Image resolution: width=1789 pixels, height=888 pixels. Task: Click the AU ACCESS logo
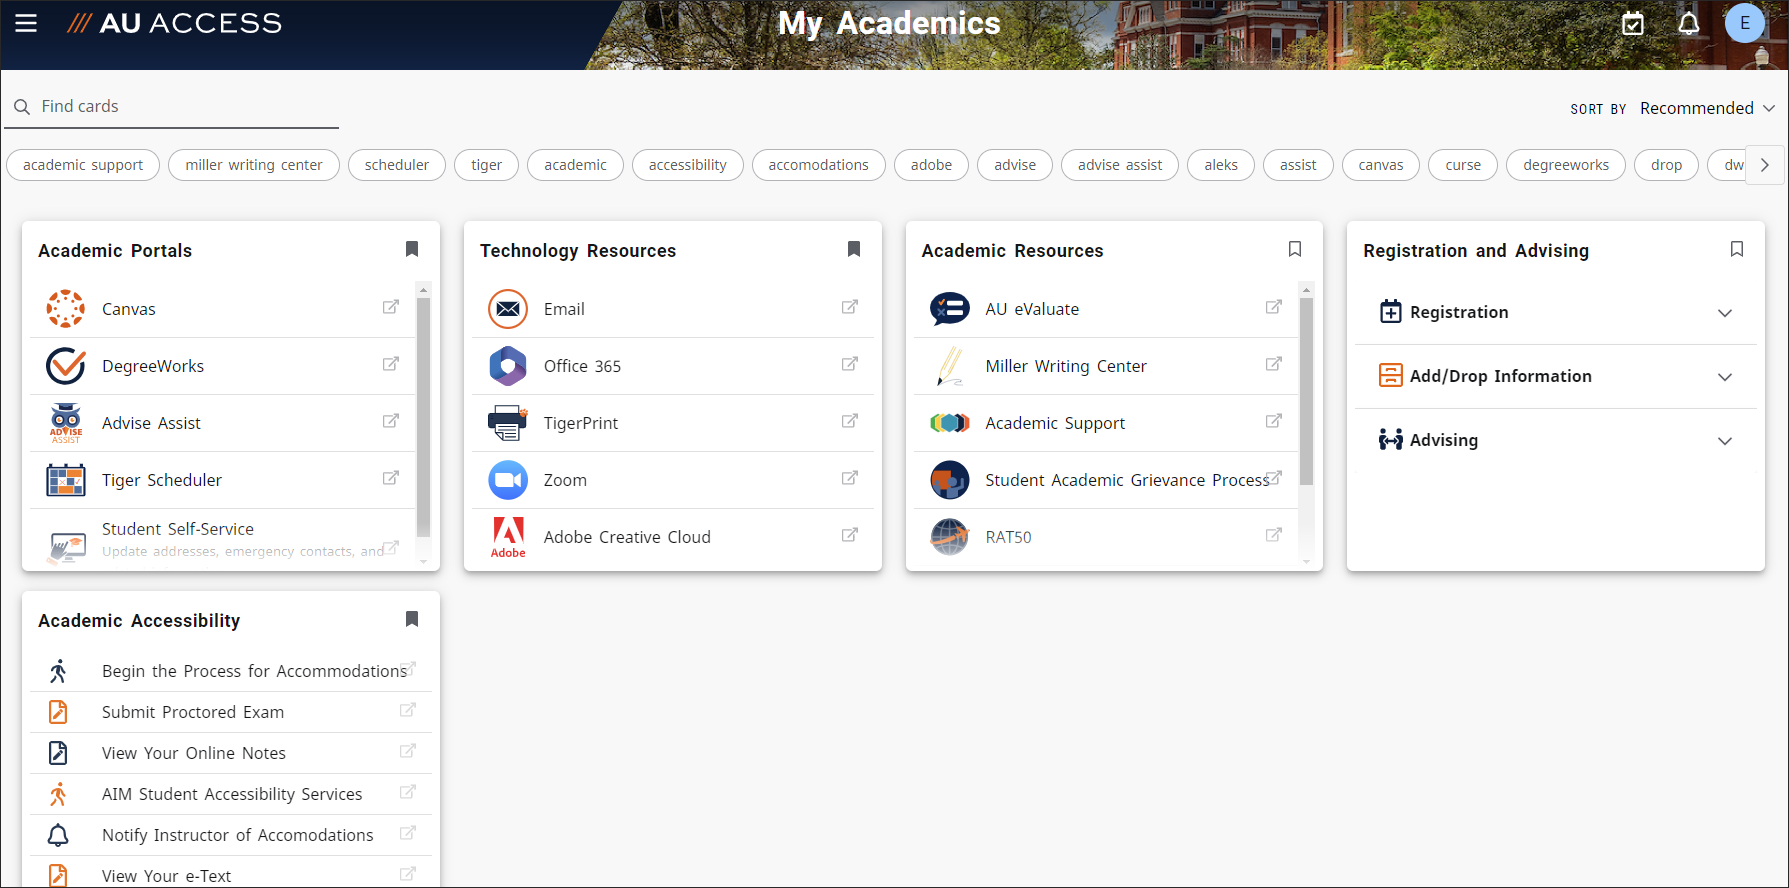click(x=174, y=23)
